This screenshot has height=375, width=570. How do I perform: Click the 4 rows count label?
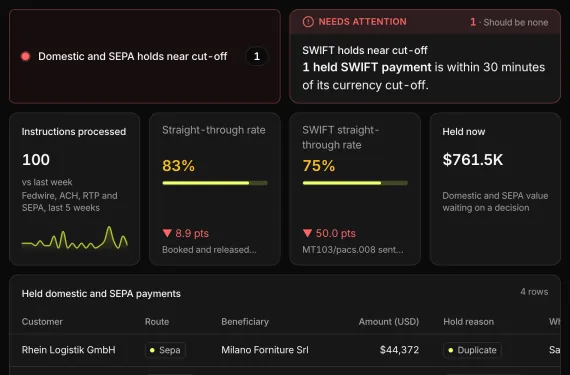pos(534,292)
